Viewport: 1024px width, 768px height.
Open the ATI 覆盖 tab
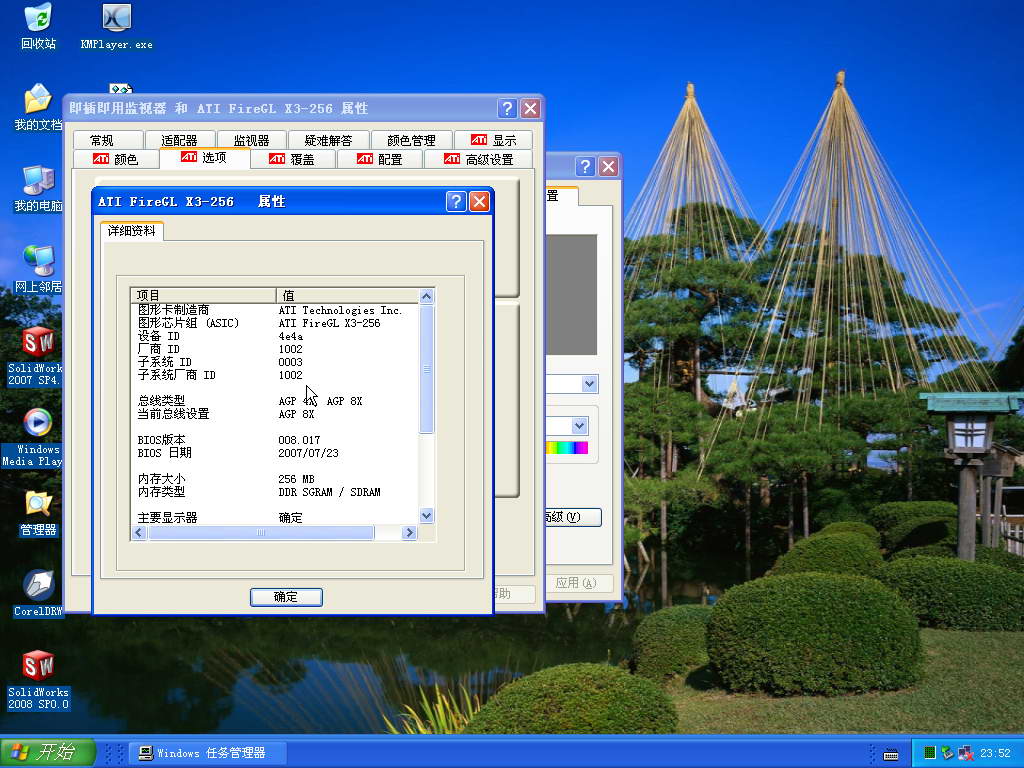point(293,159)
